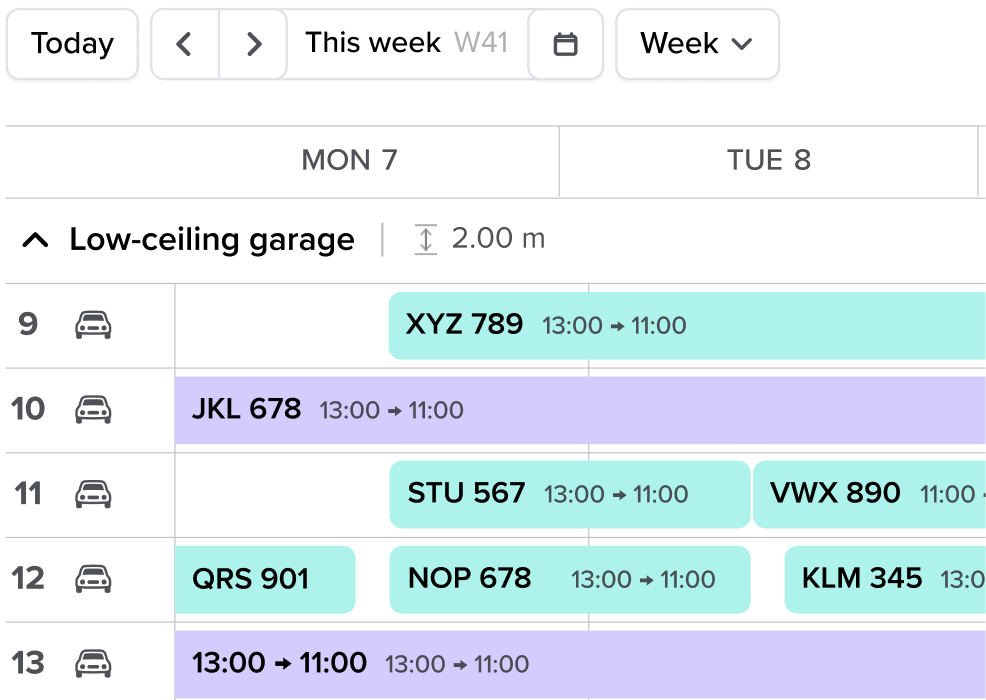Click car icon for space 12
The width and height of the screenshot is (986, 700).
click(93, 579)
